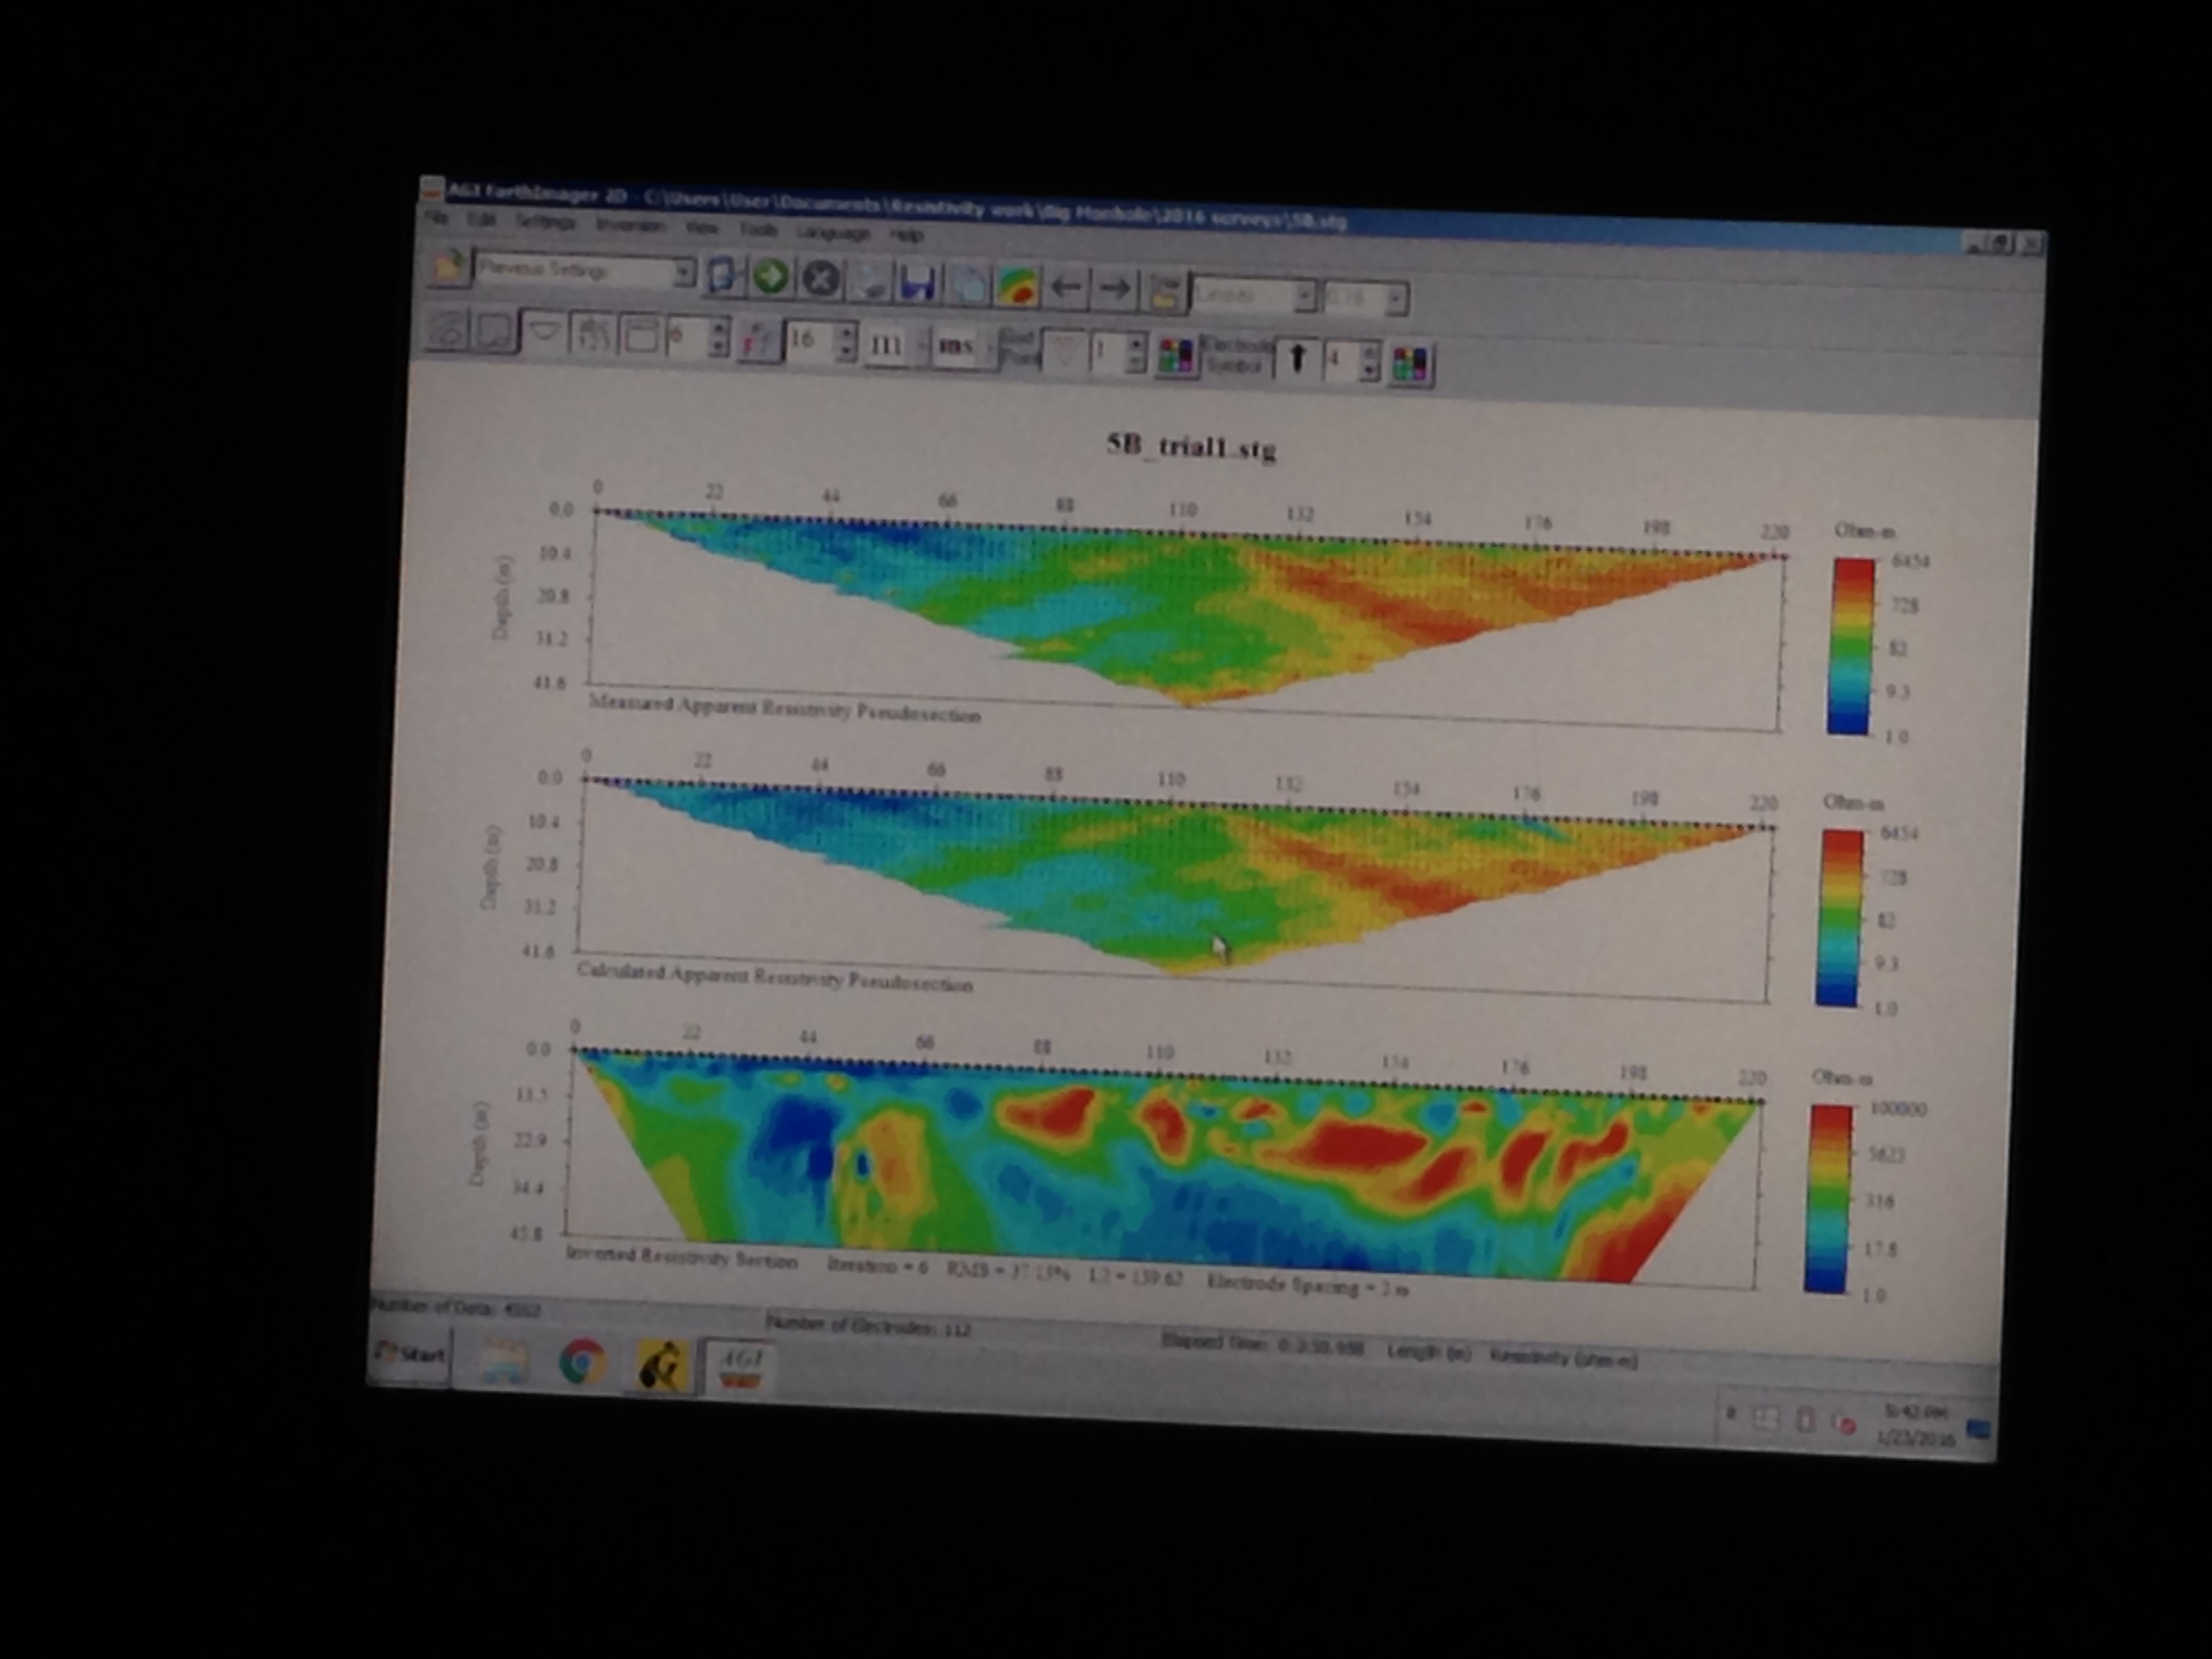
Task: Click the AGI EarthImager taskbar icon
Action: point(741,1367)
